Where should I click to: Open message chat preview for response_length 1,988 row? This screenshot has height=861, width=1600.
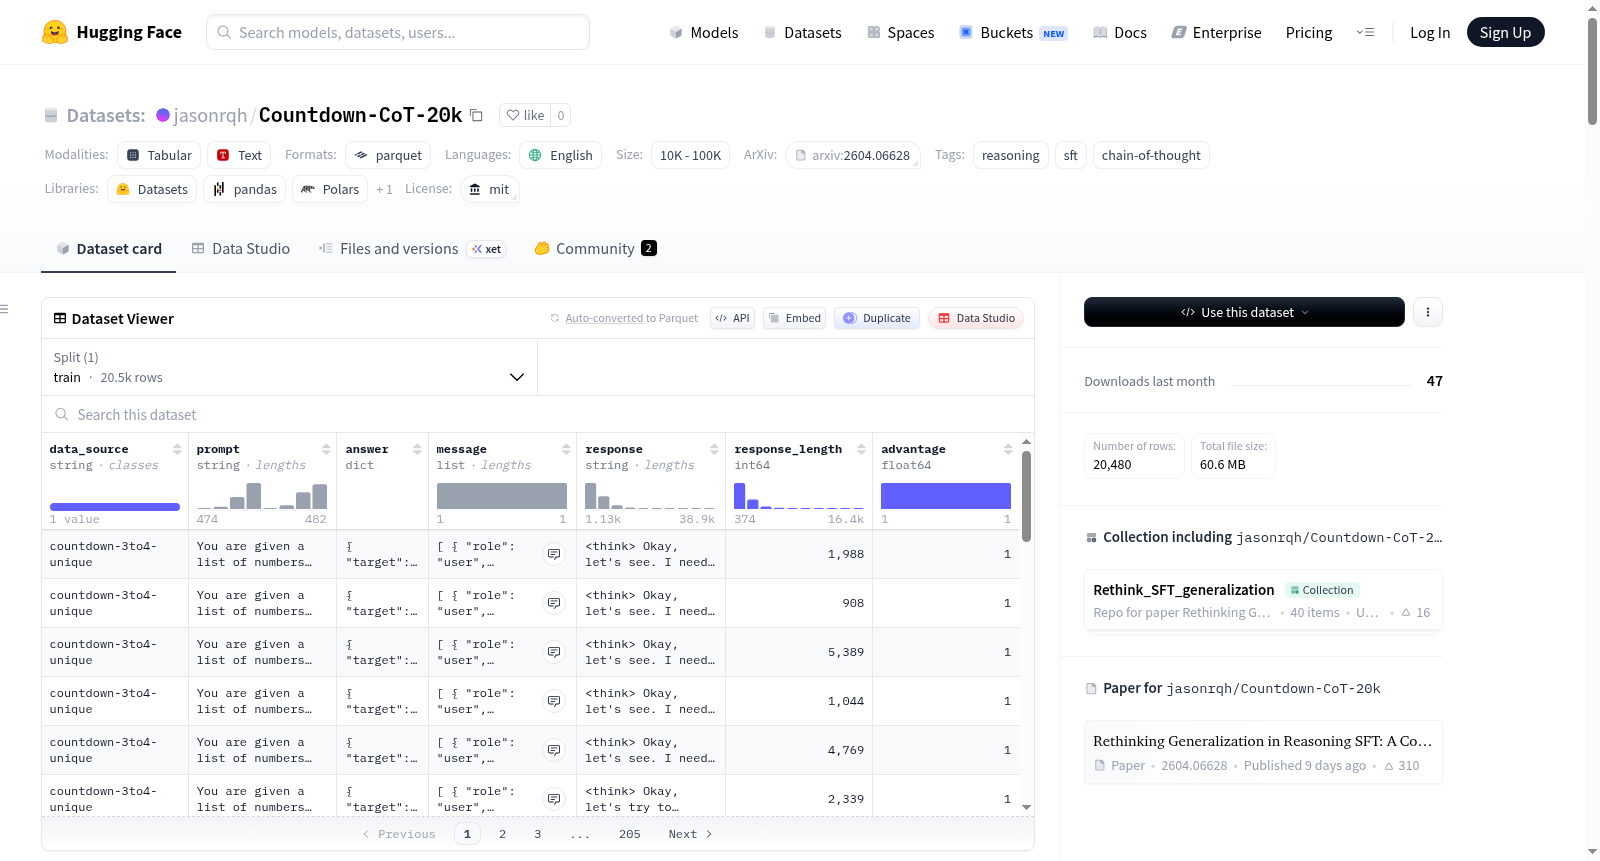click(x=554, y=554)
